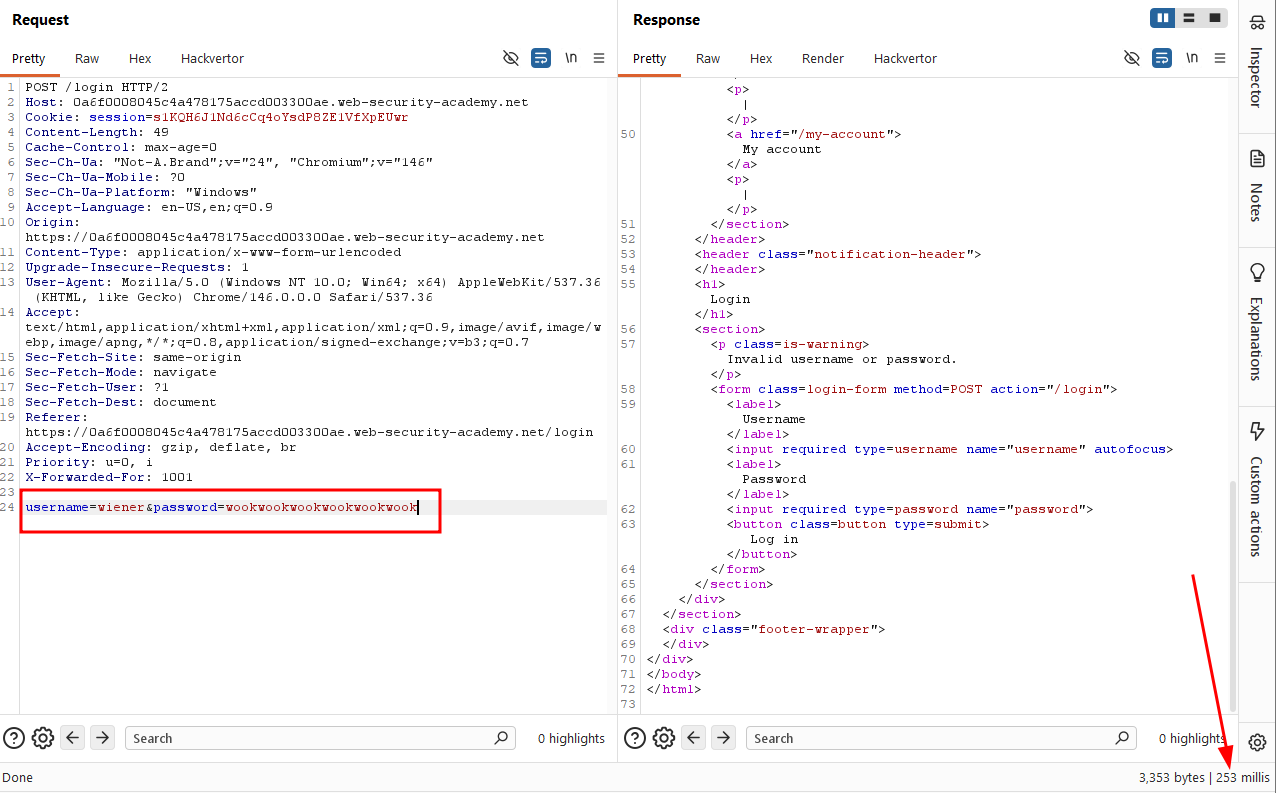
Task: Go to next match in Response search
Action: (723, 738)
